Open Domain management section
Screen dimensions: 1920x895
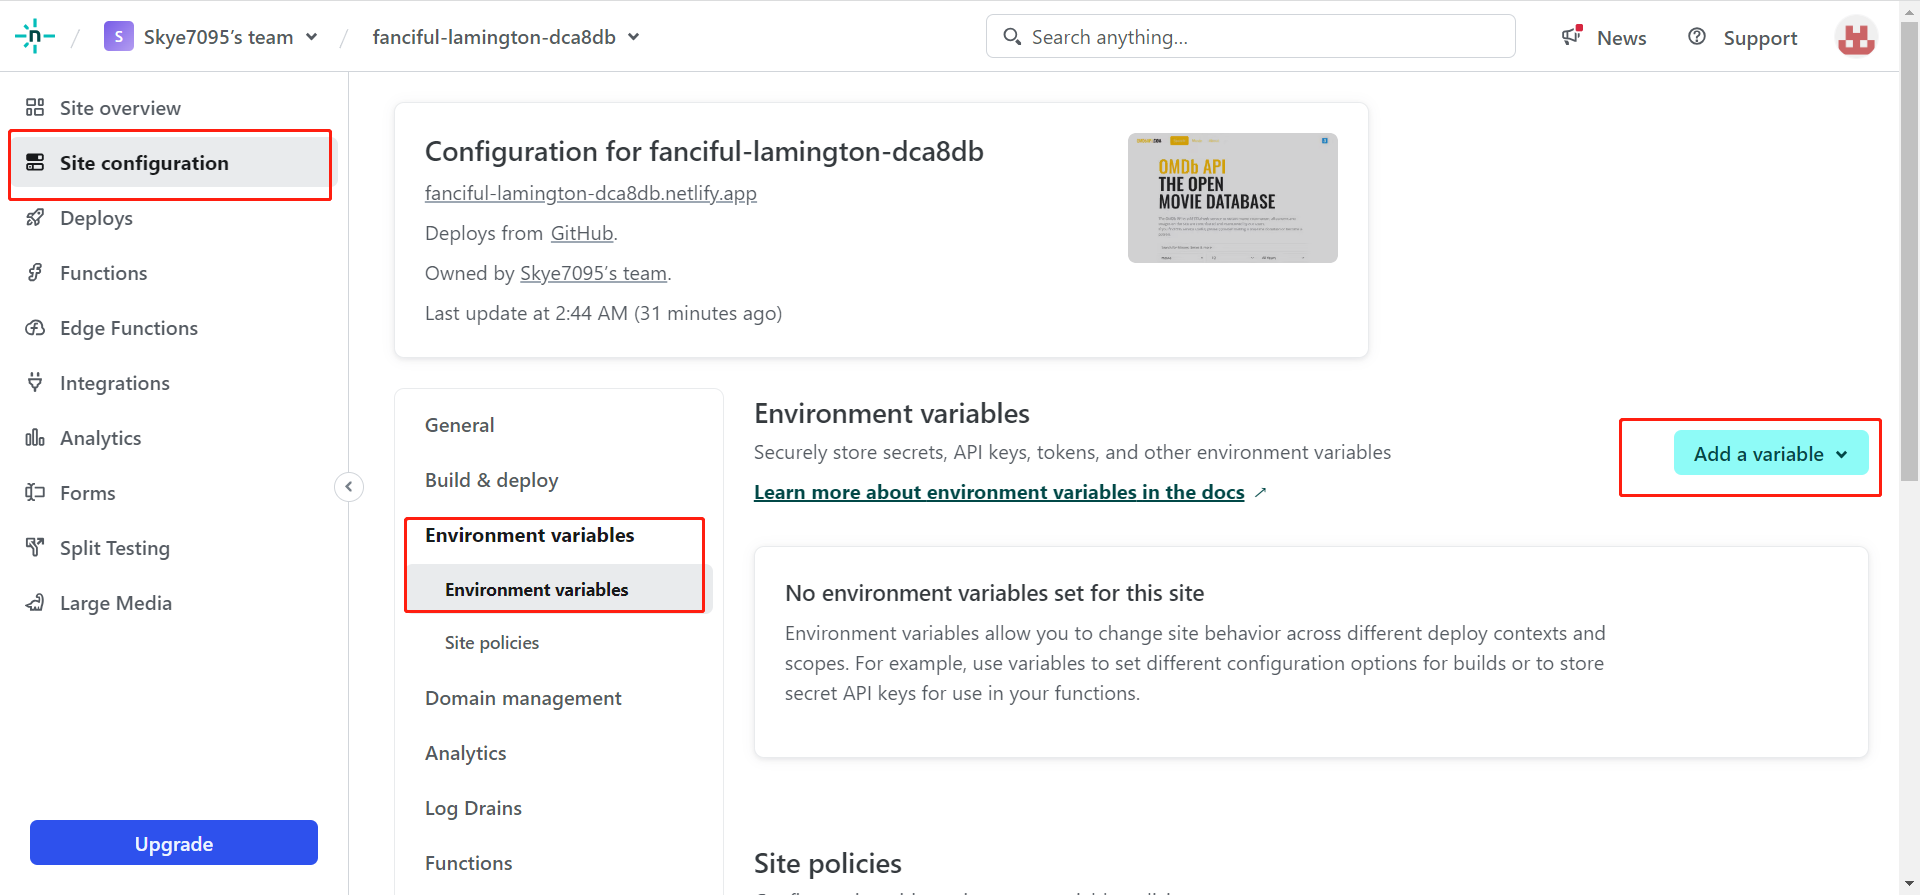tap(523, 698)
